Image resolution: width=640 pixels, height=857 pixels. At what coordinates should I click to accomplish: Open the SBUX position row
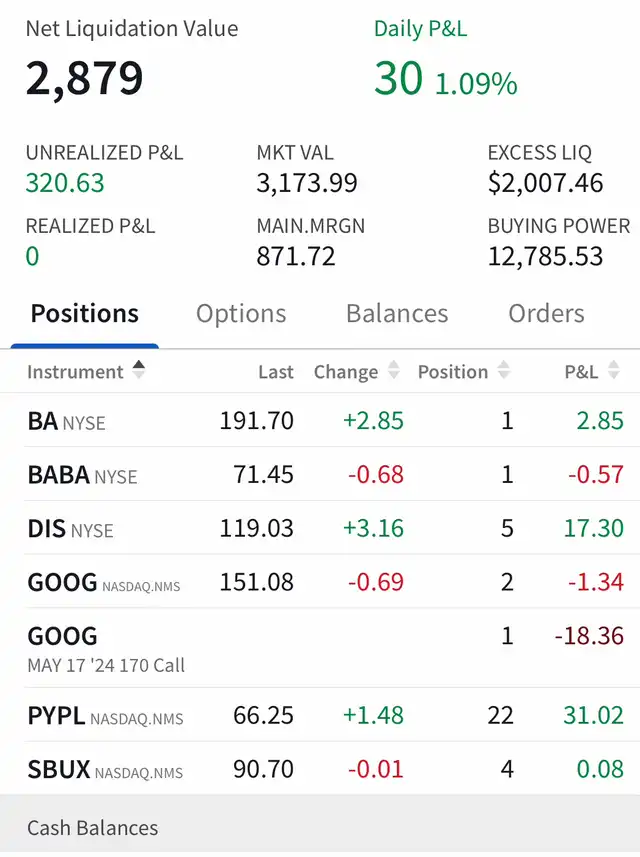pos(320,769)
